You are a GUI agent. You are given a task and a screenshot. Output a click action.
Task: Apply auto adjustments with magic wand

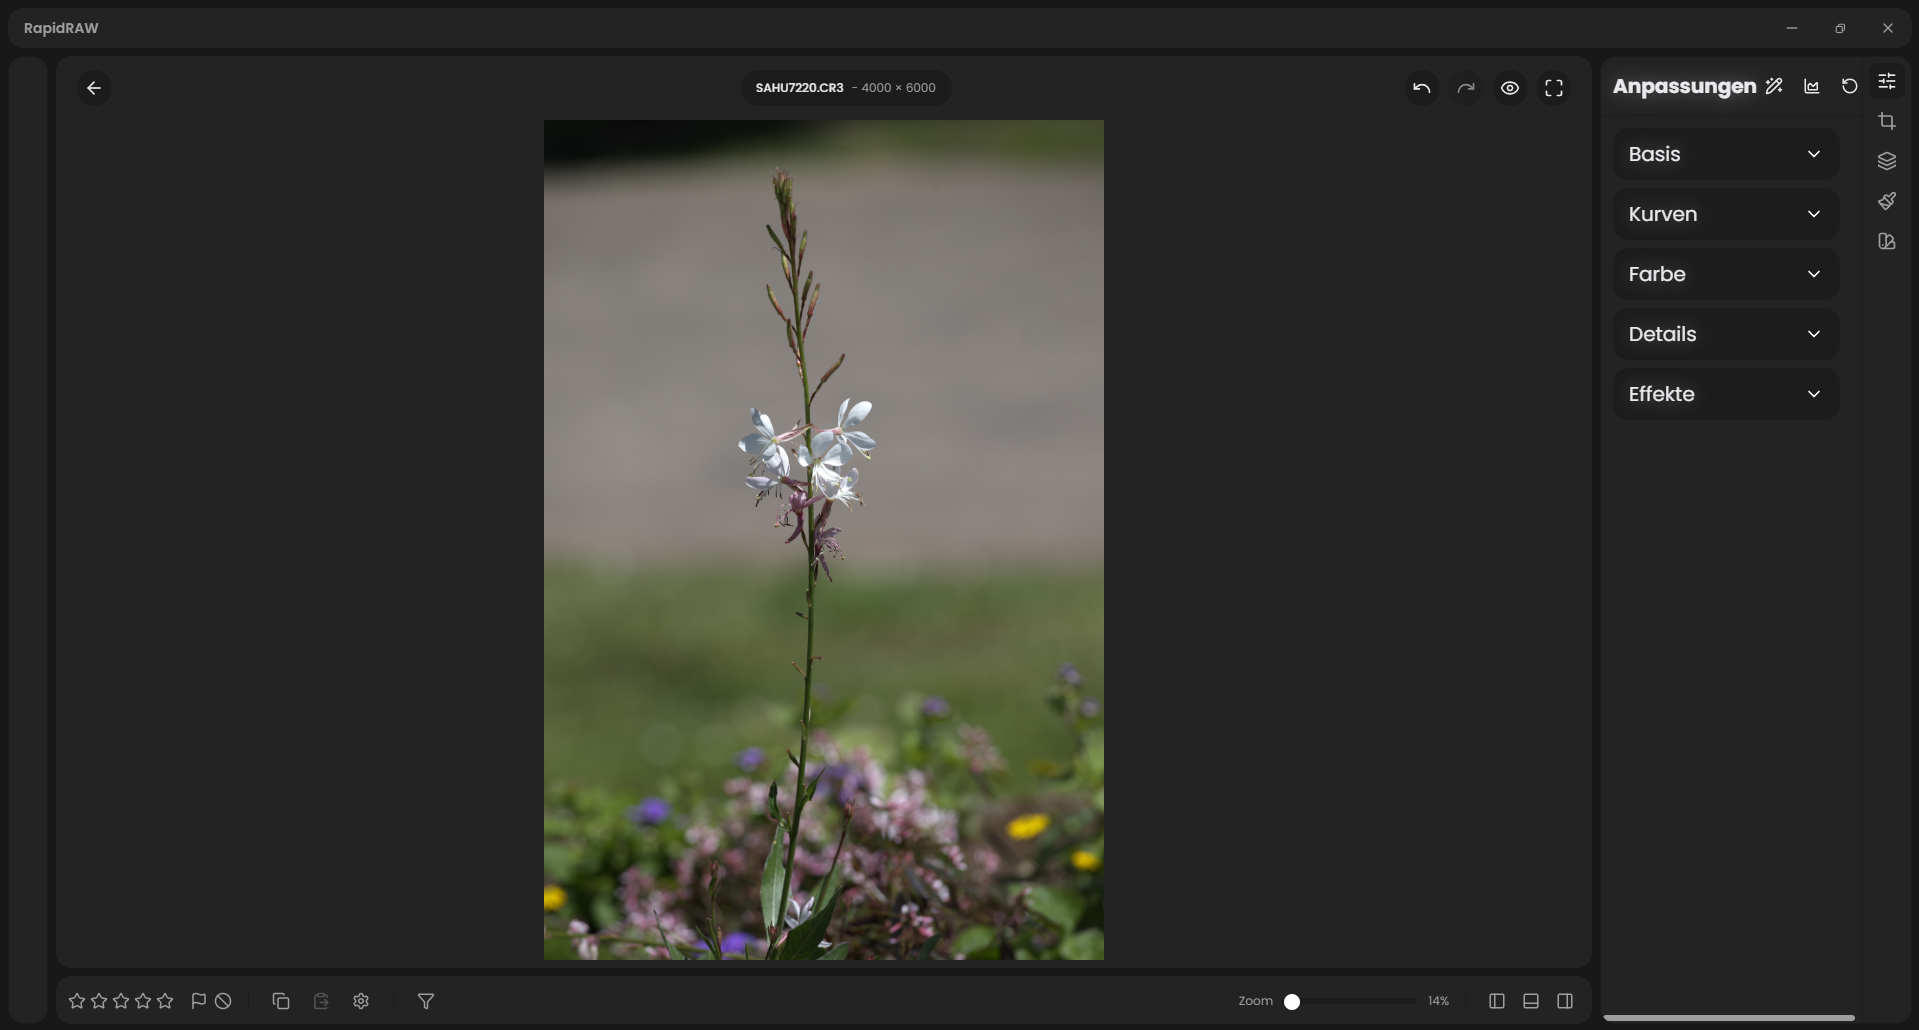pyautogui.click(x=1774, y=86)
